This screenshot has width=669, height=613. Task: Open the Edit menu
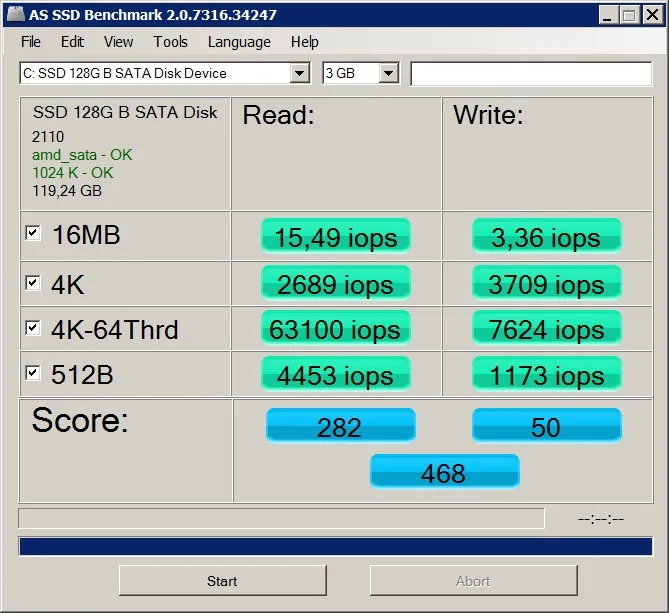(72, 42)
